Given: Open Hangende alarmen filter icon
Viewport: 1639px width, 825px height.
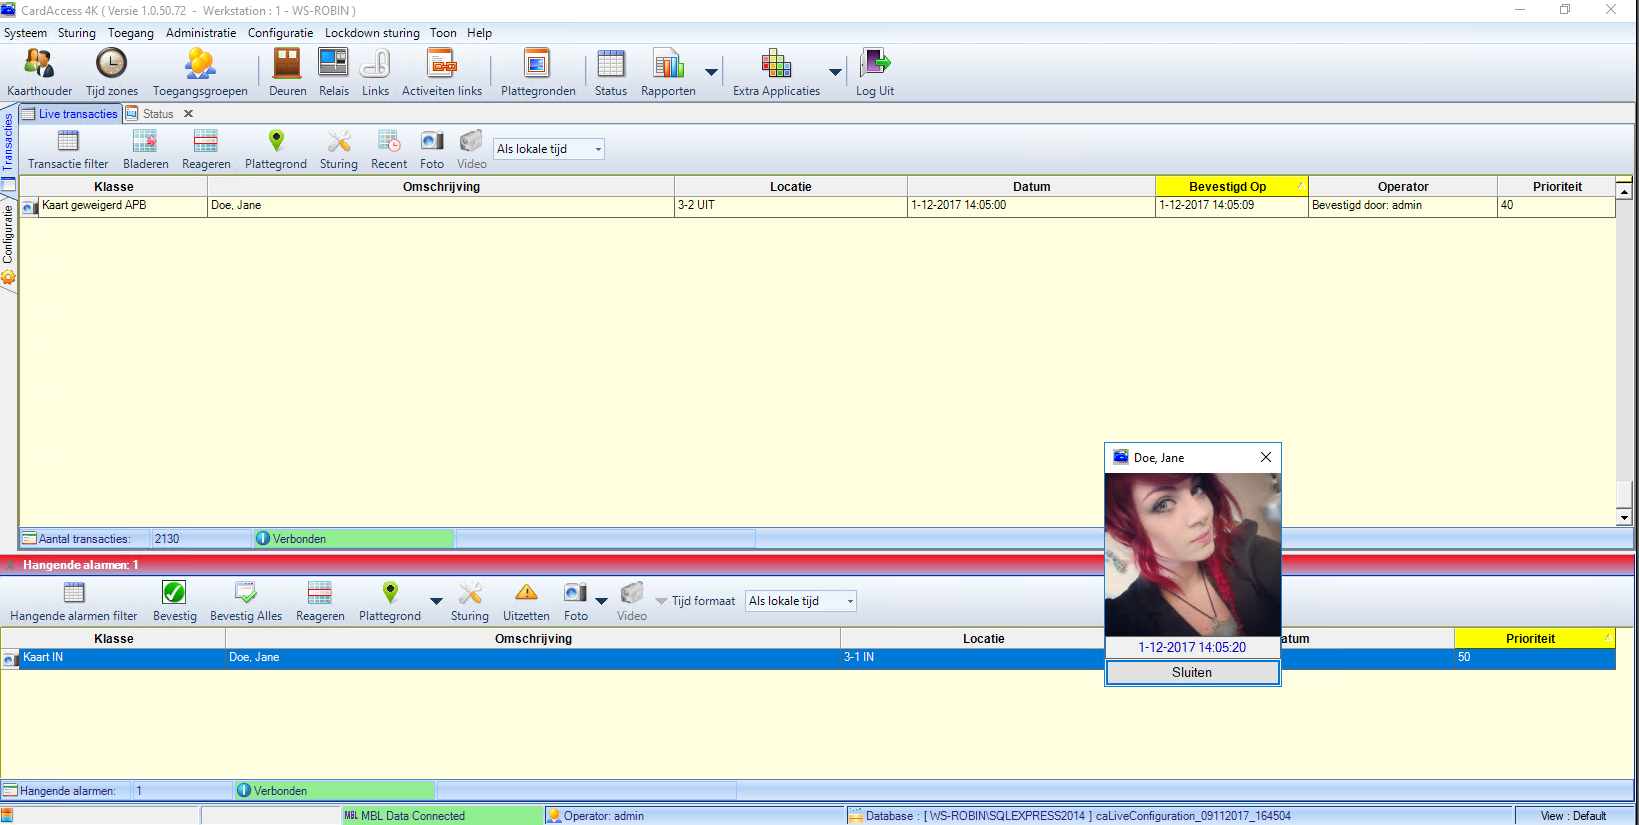Looking at the screenshot, I should 74,593.
